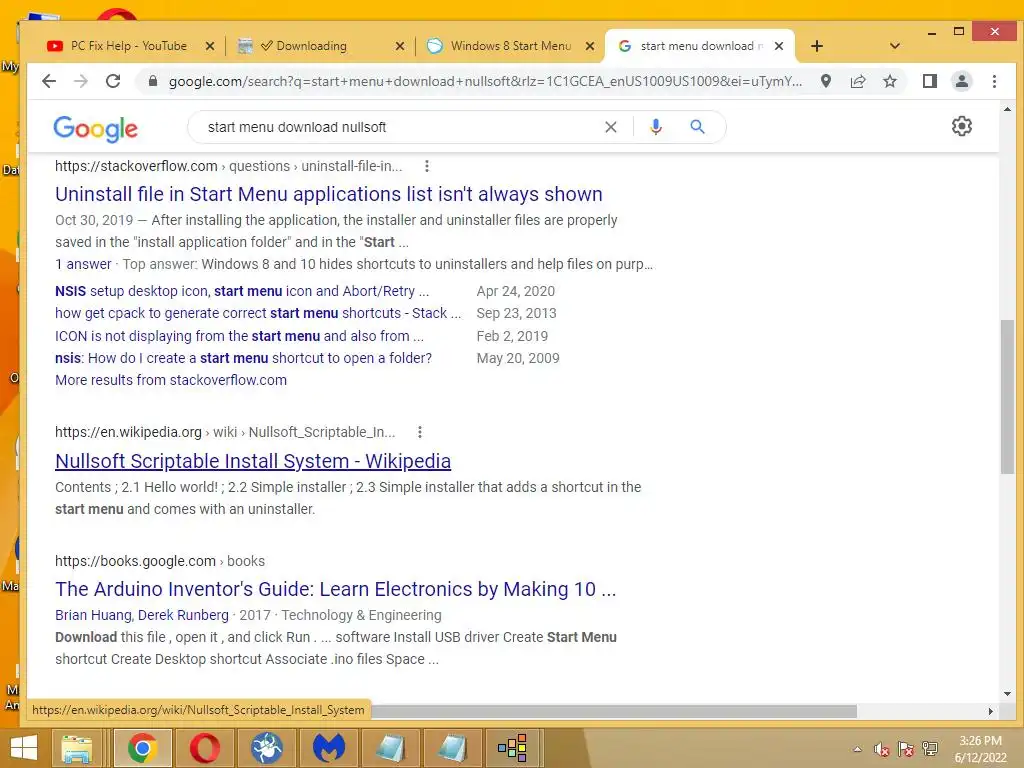The height and width of the screenshot is (768, 1024).
Task: Click the Chrome address bar URL
Action: [x=485, y=81]
